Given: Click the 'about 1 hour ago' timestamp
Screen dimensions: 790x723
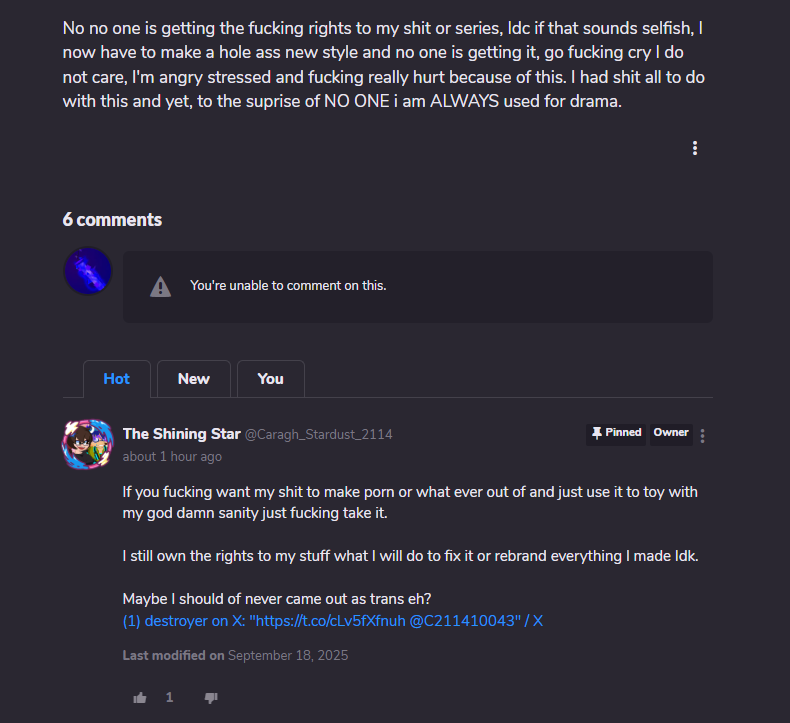Looking at the screenshot, I should coord(172,457).
